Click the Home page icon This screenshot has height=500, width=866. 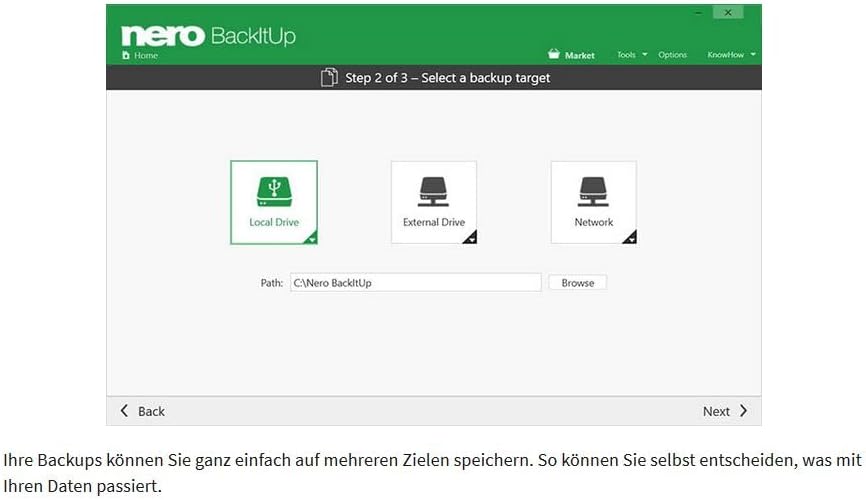126,55
